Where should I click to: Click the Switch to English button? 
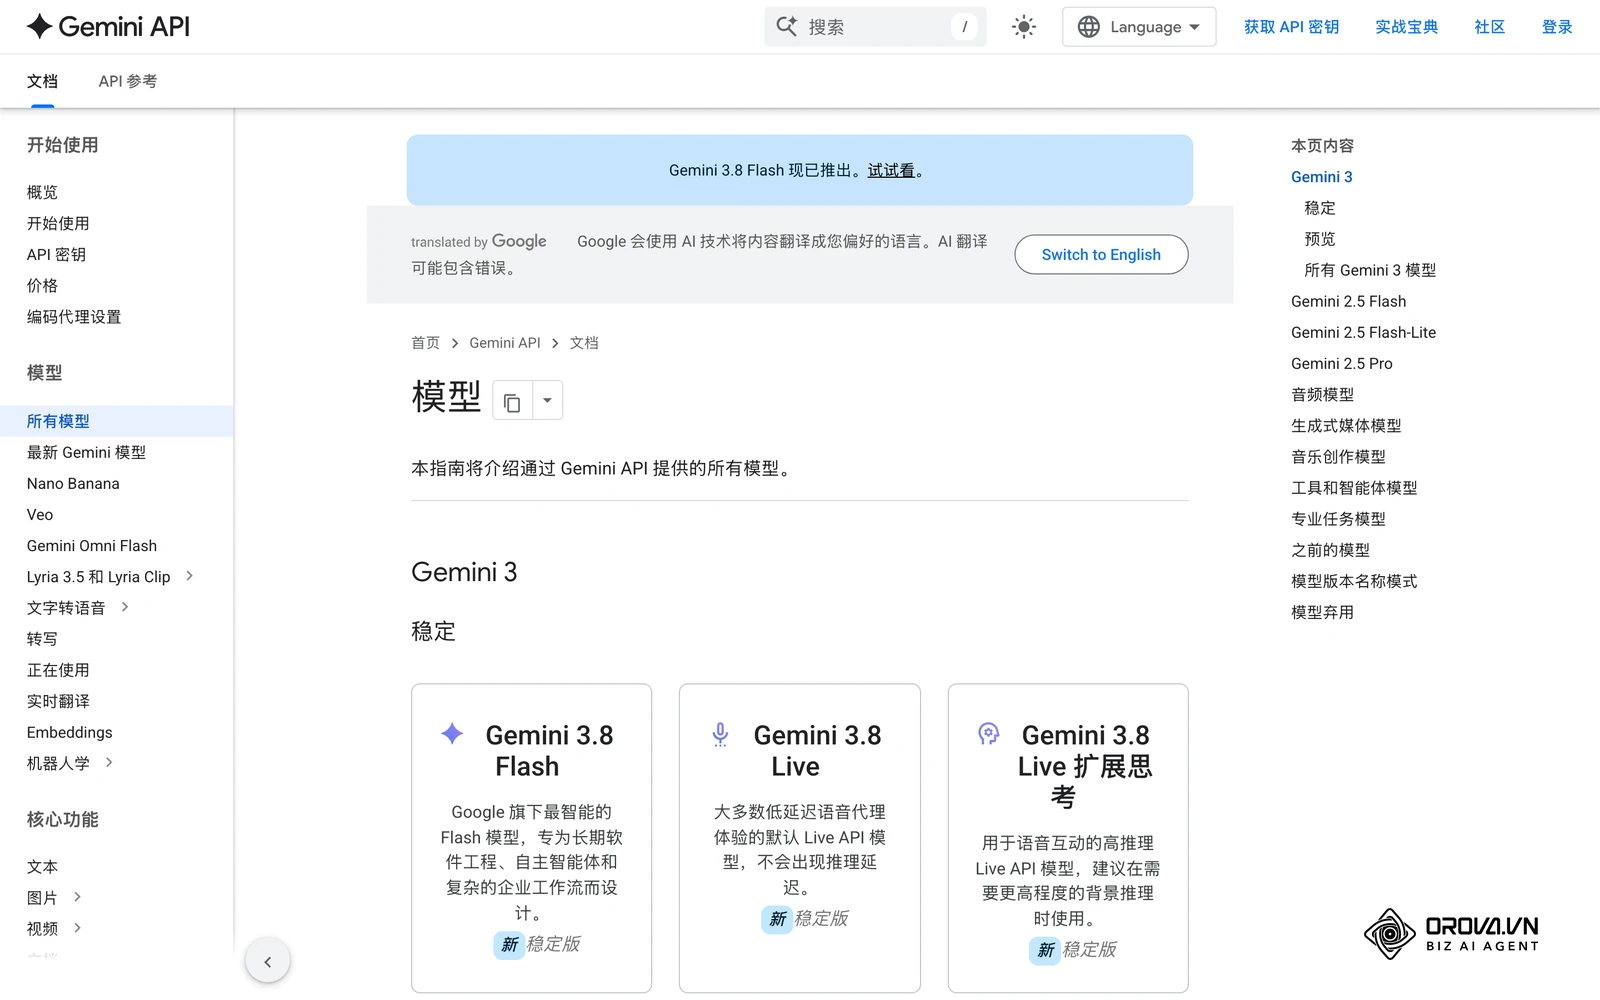(x=1101, y=254)
